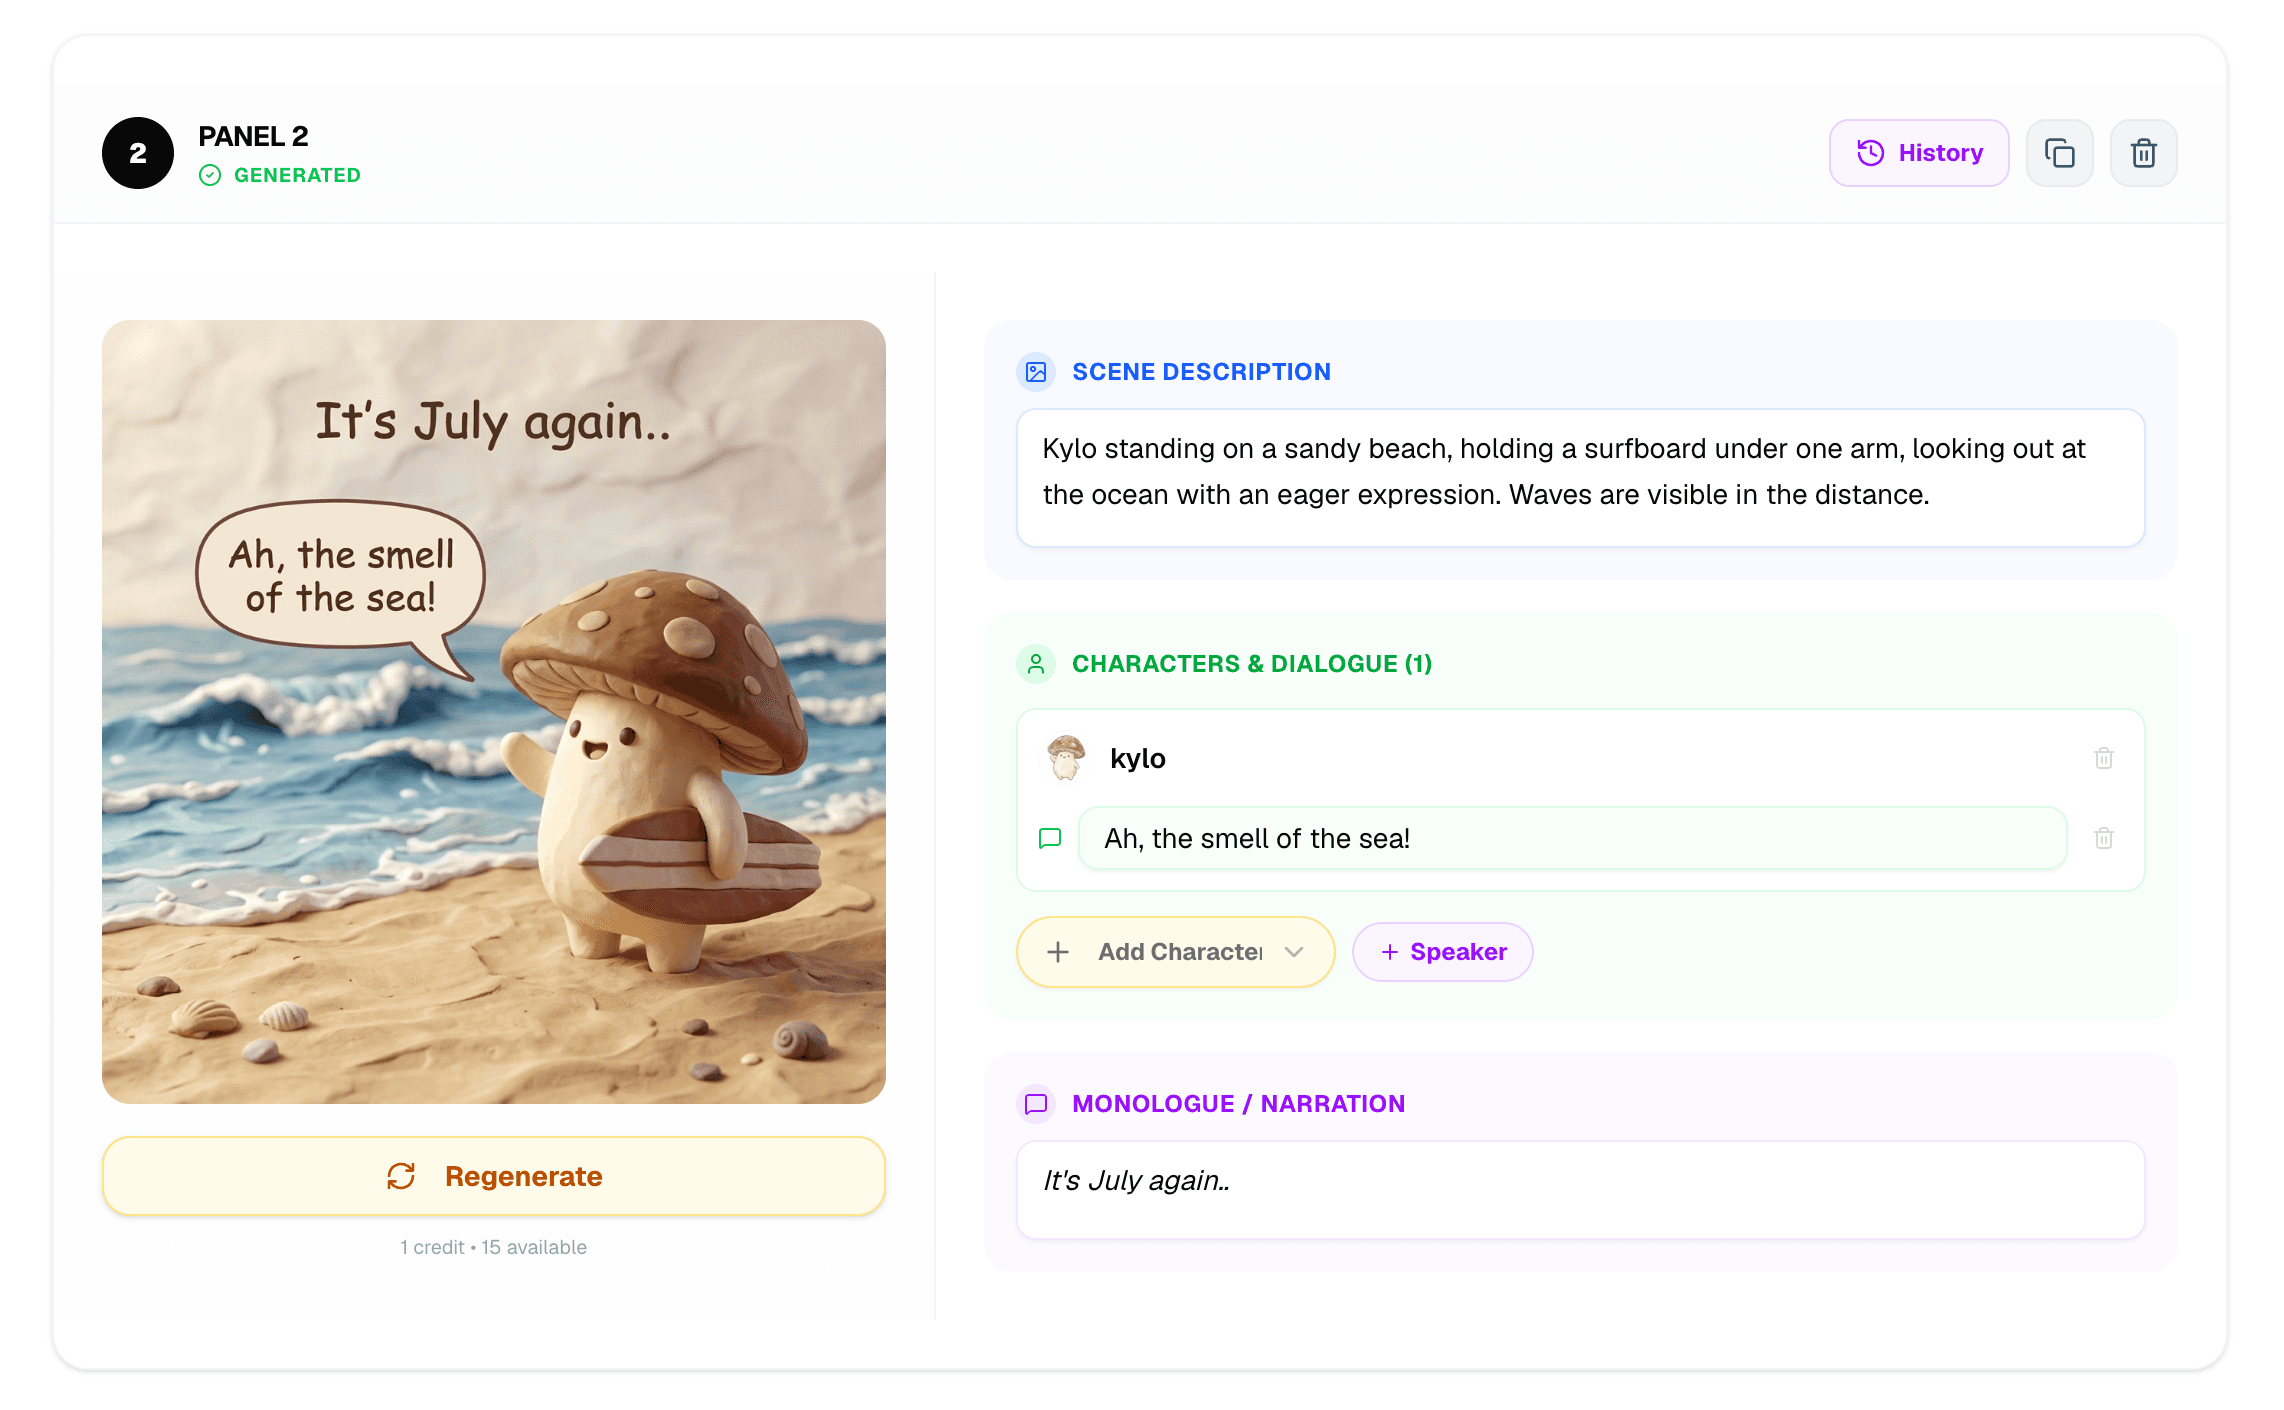Viewport: 2284px width, 1410px height.
Task: Click the + Speaker button
Action: (1442, 952)
